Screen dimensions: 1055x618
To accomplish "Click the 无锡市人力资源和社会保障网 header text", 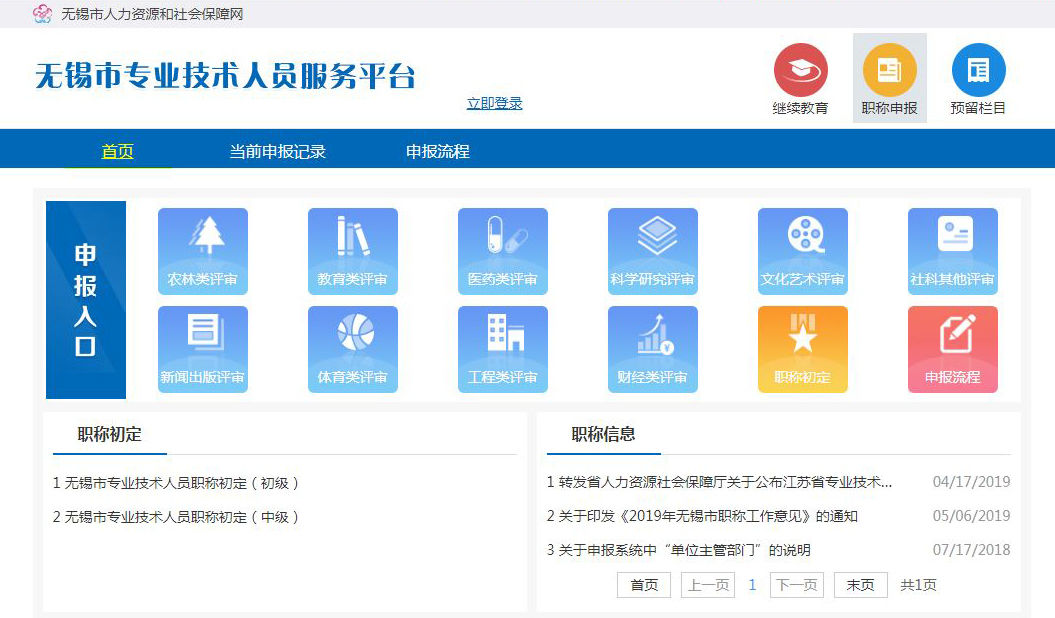I will 152,14.
